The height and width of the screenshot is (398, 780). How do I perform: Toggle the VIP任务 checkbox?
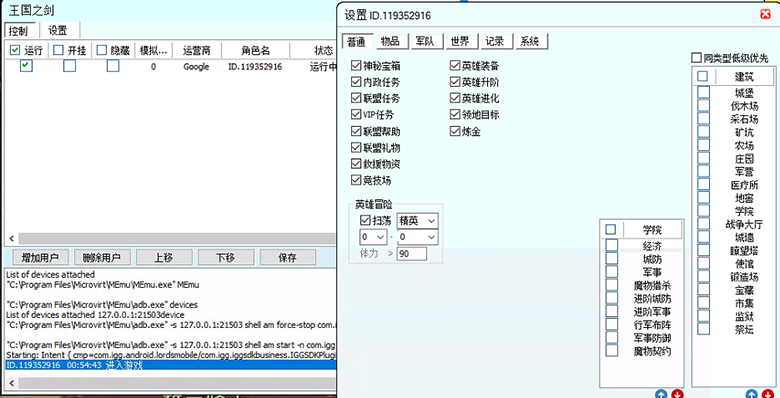[356, 115]
